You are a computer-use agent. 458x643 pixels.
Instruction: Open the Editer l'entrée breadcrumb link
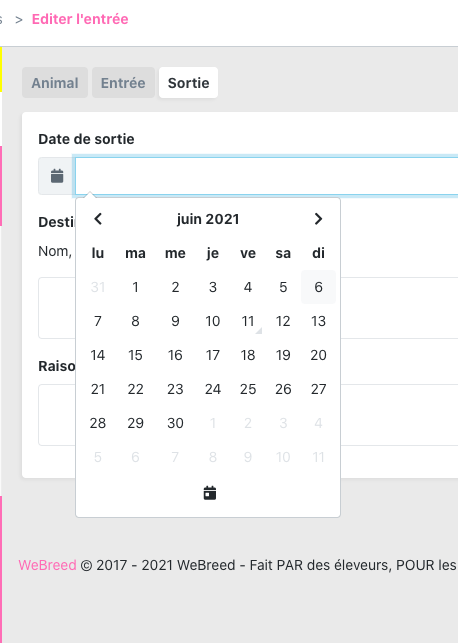click(x=80, y=19)
